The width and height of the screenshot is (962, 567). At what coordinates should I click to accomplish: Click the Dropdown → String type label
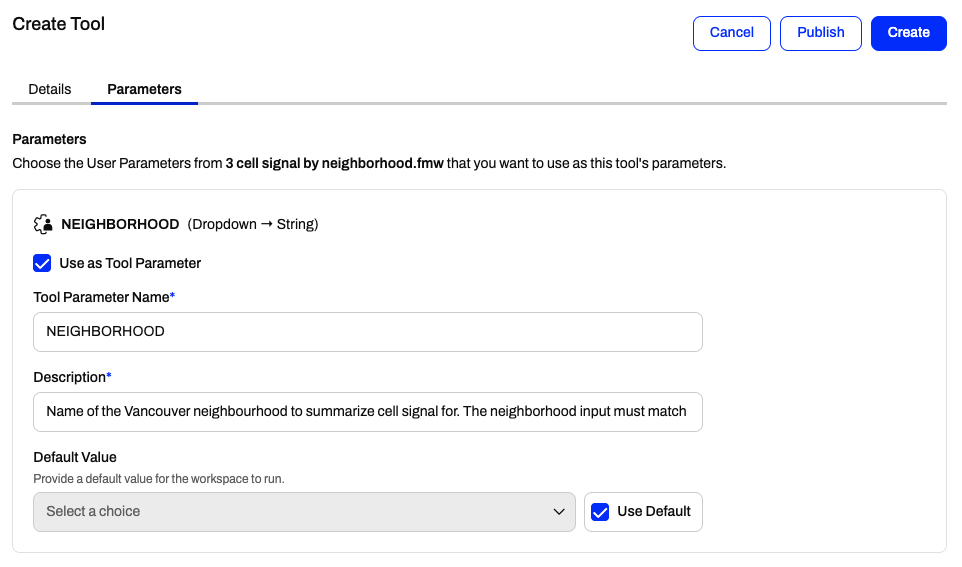tap(253, 225)
